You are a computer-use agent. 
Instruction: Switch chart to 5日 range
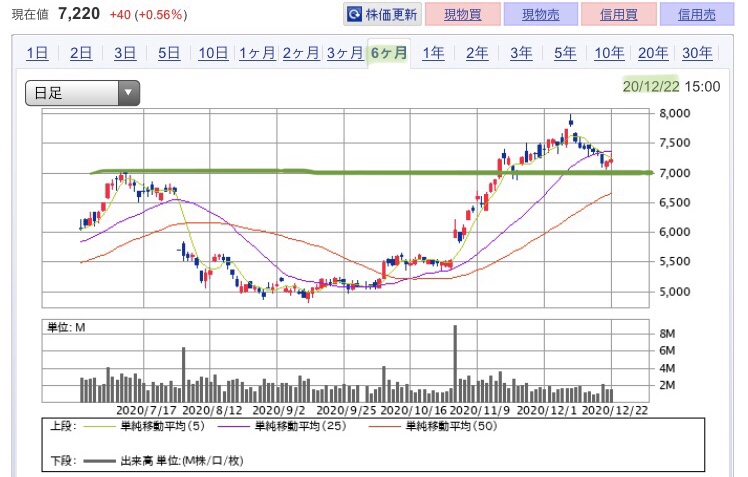(x=169, y=53)
